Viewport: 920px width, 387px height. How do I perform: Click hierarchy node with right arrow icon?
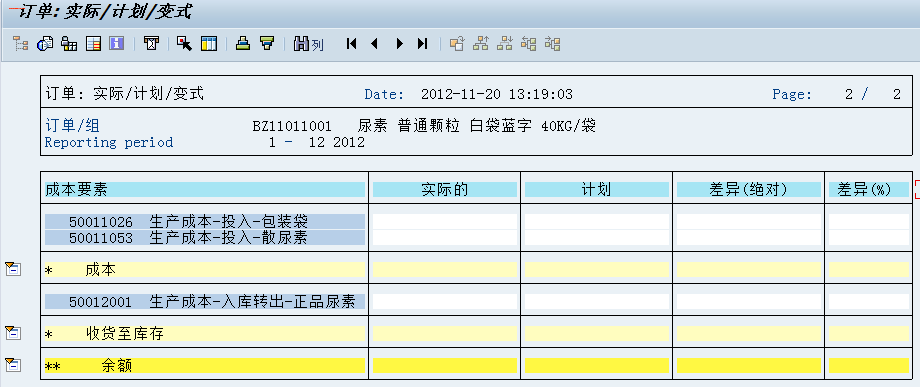point(552,44)
